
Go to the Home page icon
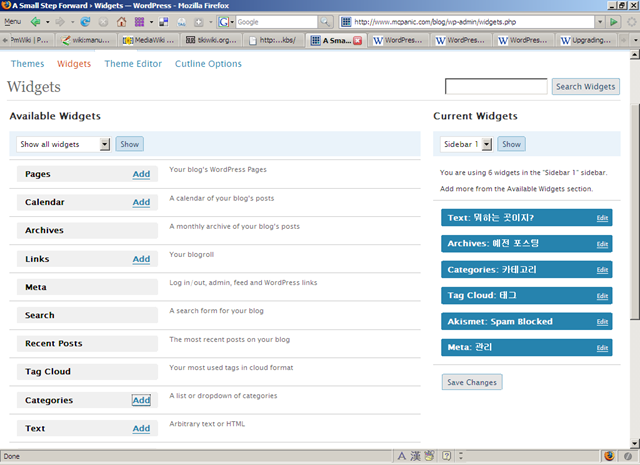pyautogui.click(x=121, y=22)
